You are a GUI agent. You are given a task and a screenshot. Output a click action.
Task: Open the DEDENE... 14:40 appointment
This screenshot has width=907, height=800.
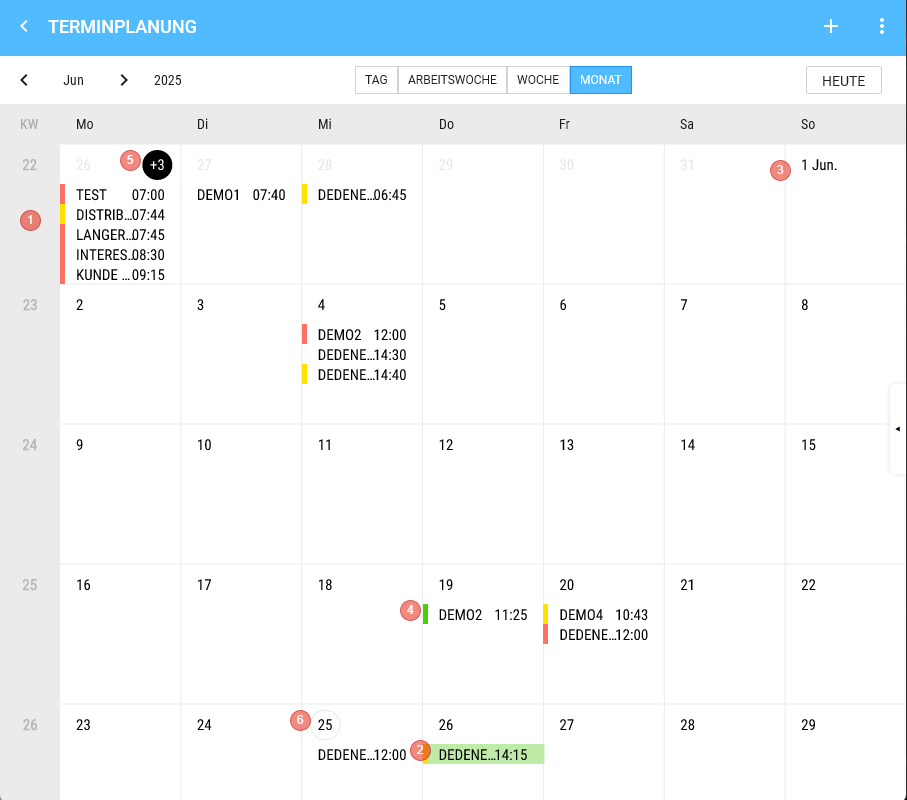click(x=362, y=375)
